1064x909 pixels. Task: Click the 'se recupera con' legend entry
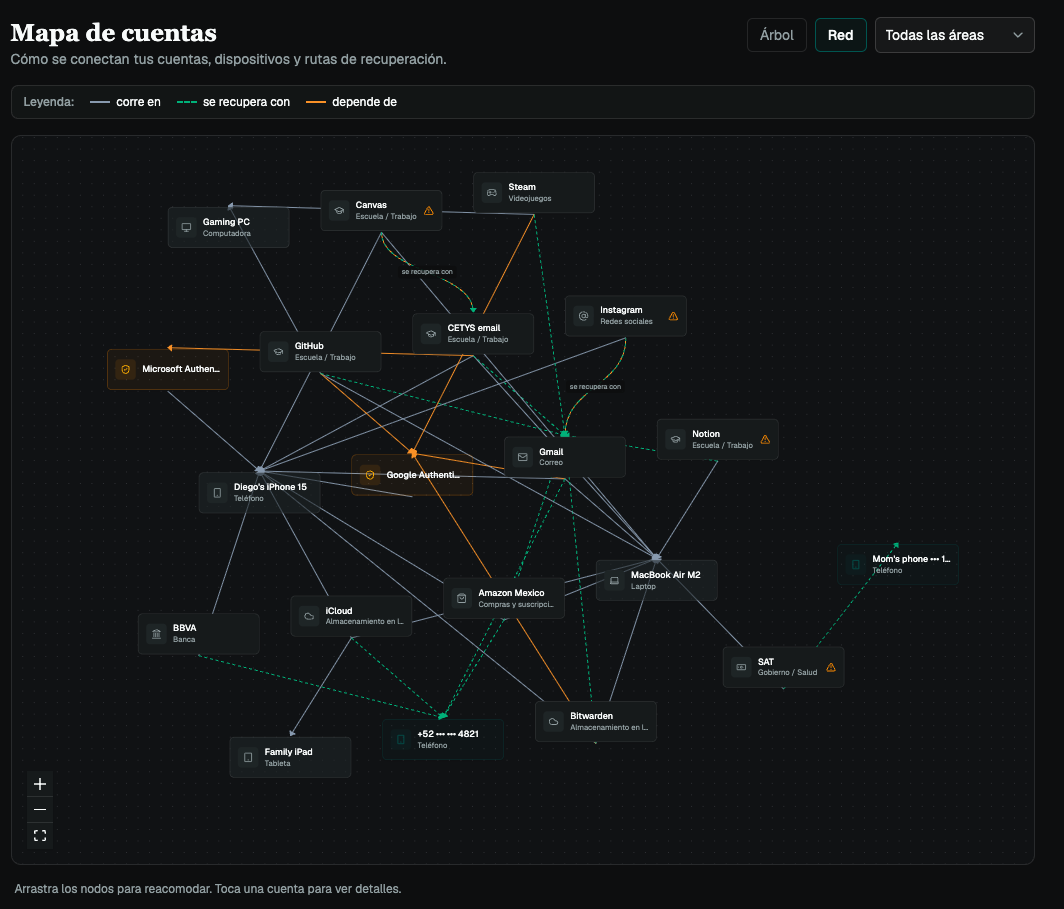click(x=233, y=102)
